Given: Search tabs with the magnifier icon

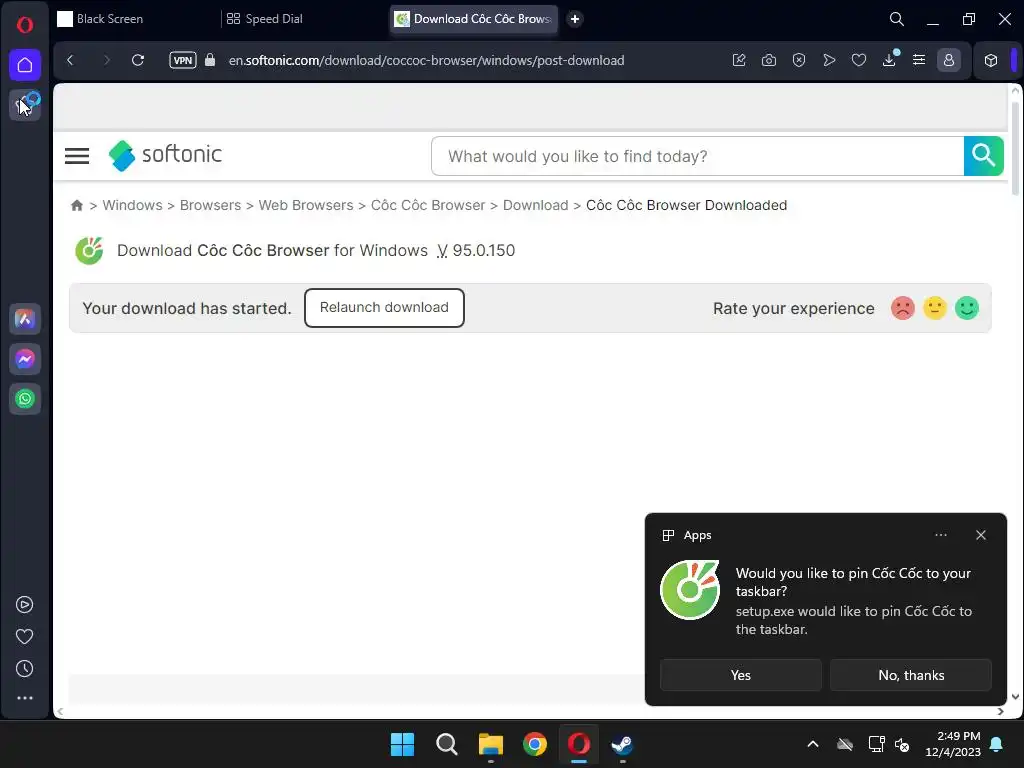Looking at the screenshot, I should pyautogui.click(x=897, y=19).
